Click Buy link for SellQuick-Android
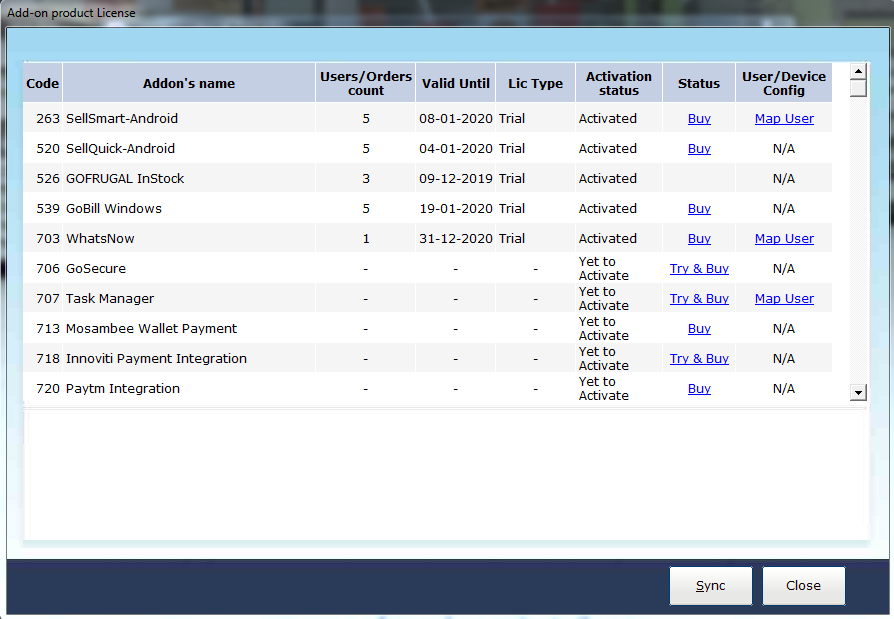The image size is (894, 619). click(x=699, y=149)
